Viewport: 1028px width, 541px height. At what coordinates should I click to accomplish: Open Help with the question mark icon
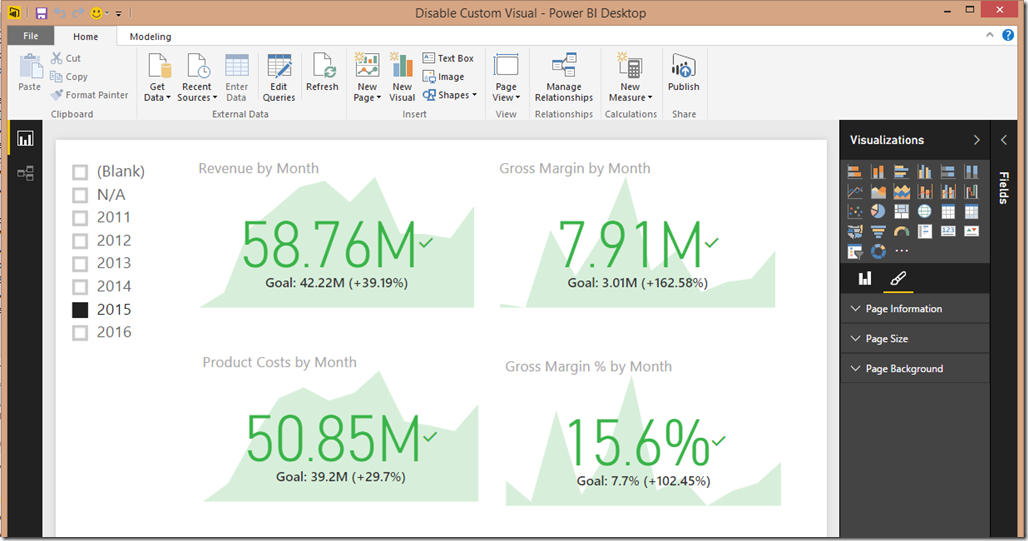1008,35
